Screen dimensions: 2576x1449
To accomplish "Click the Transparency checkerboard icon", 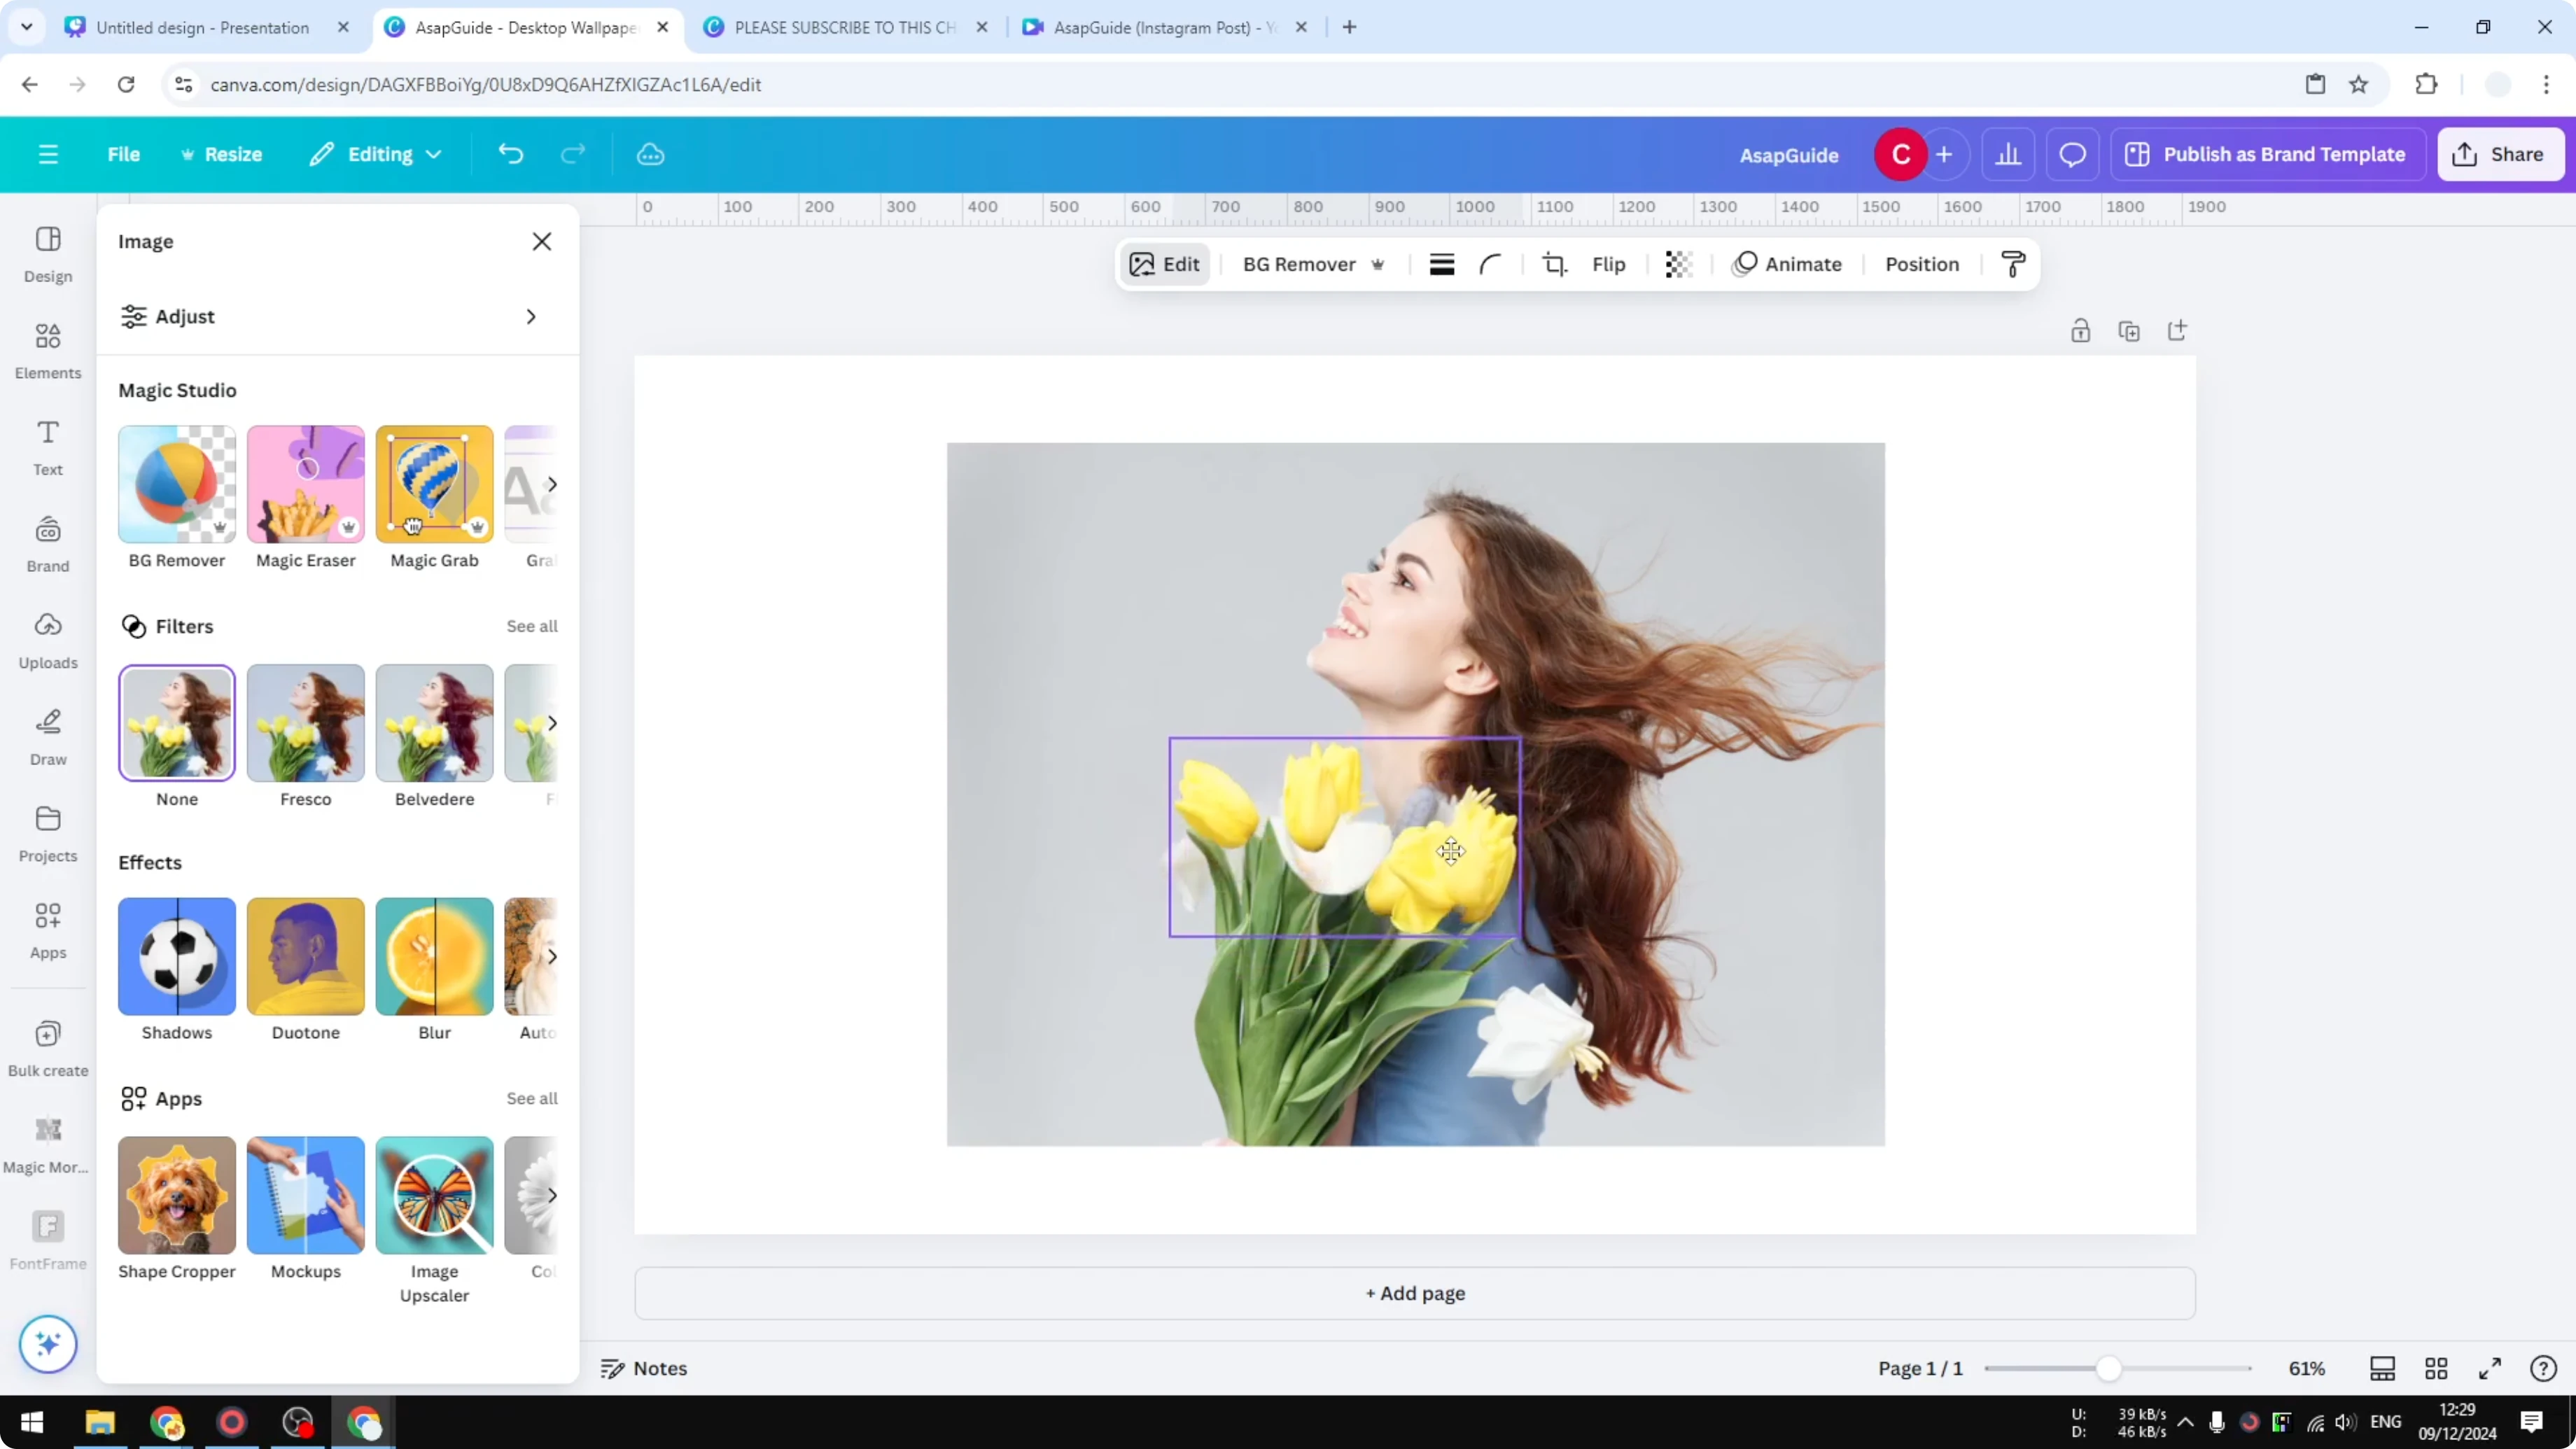I will click(1678, 264).
